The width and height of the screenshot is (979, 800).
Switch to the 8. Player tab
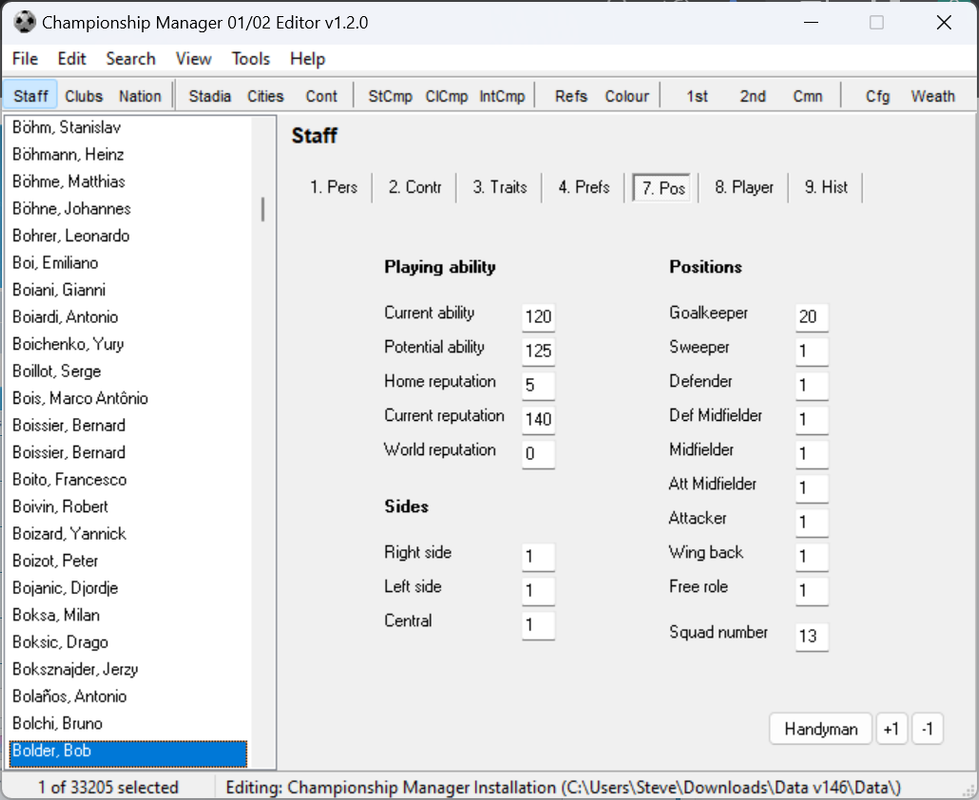[744, 187]
